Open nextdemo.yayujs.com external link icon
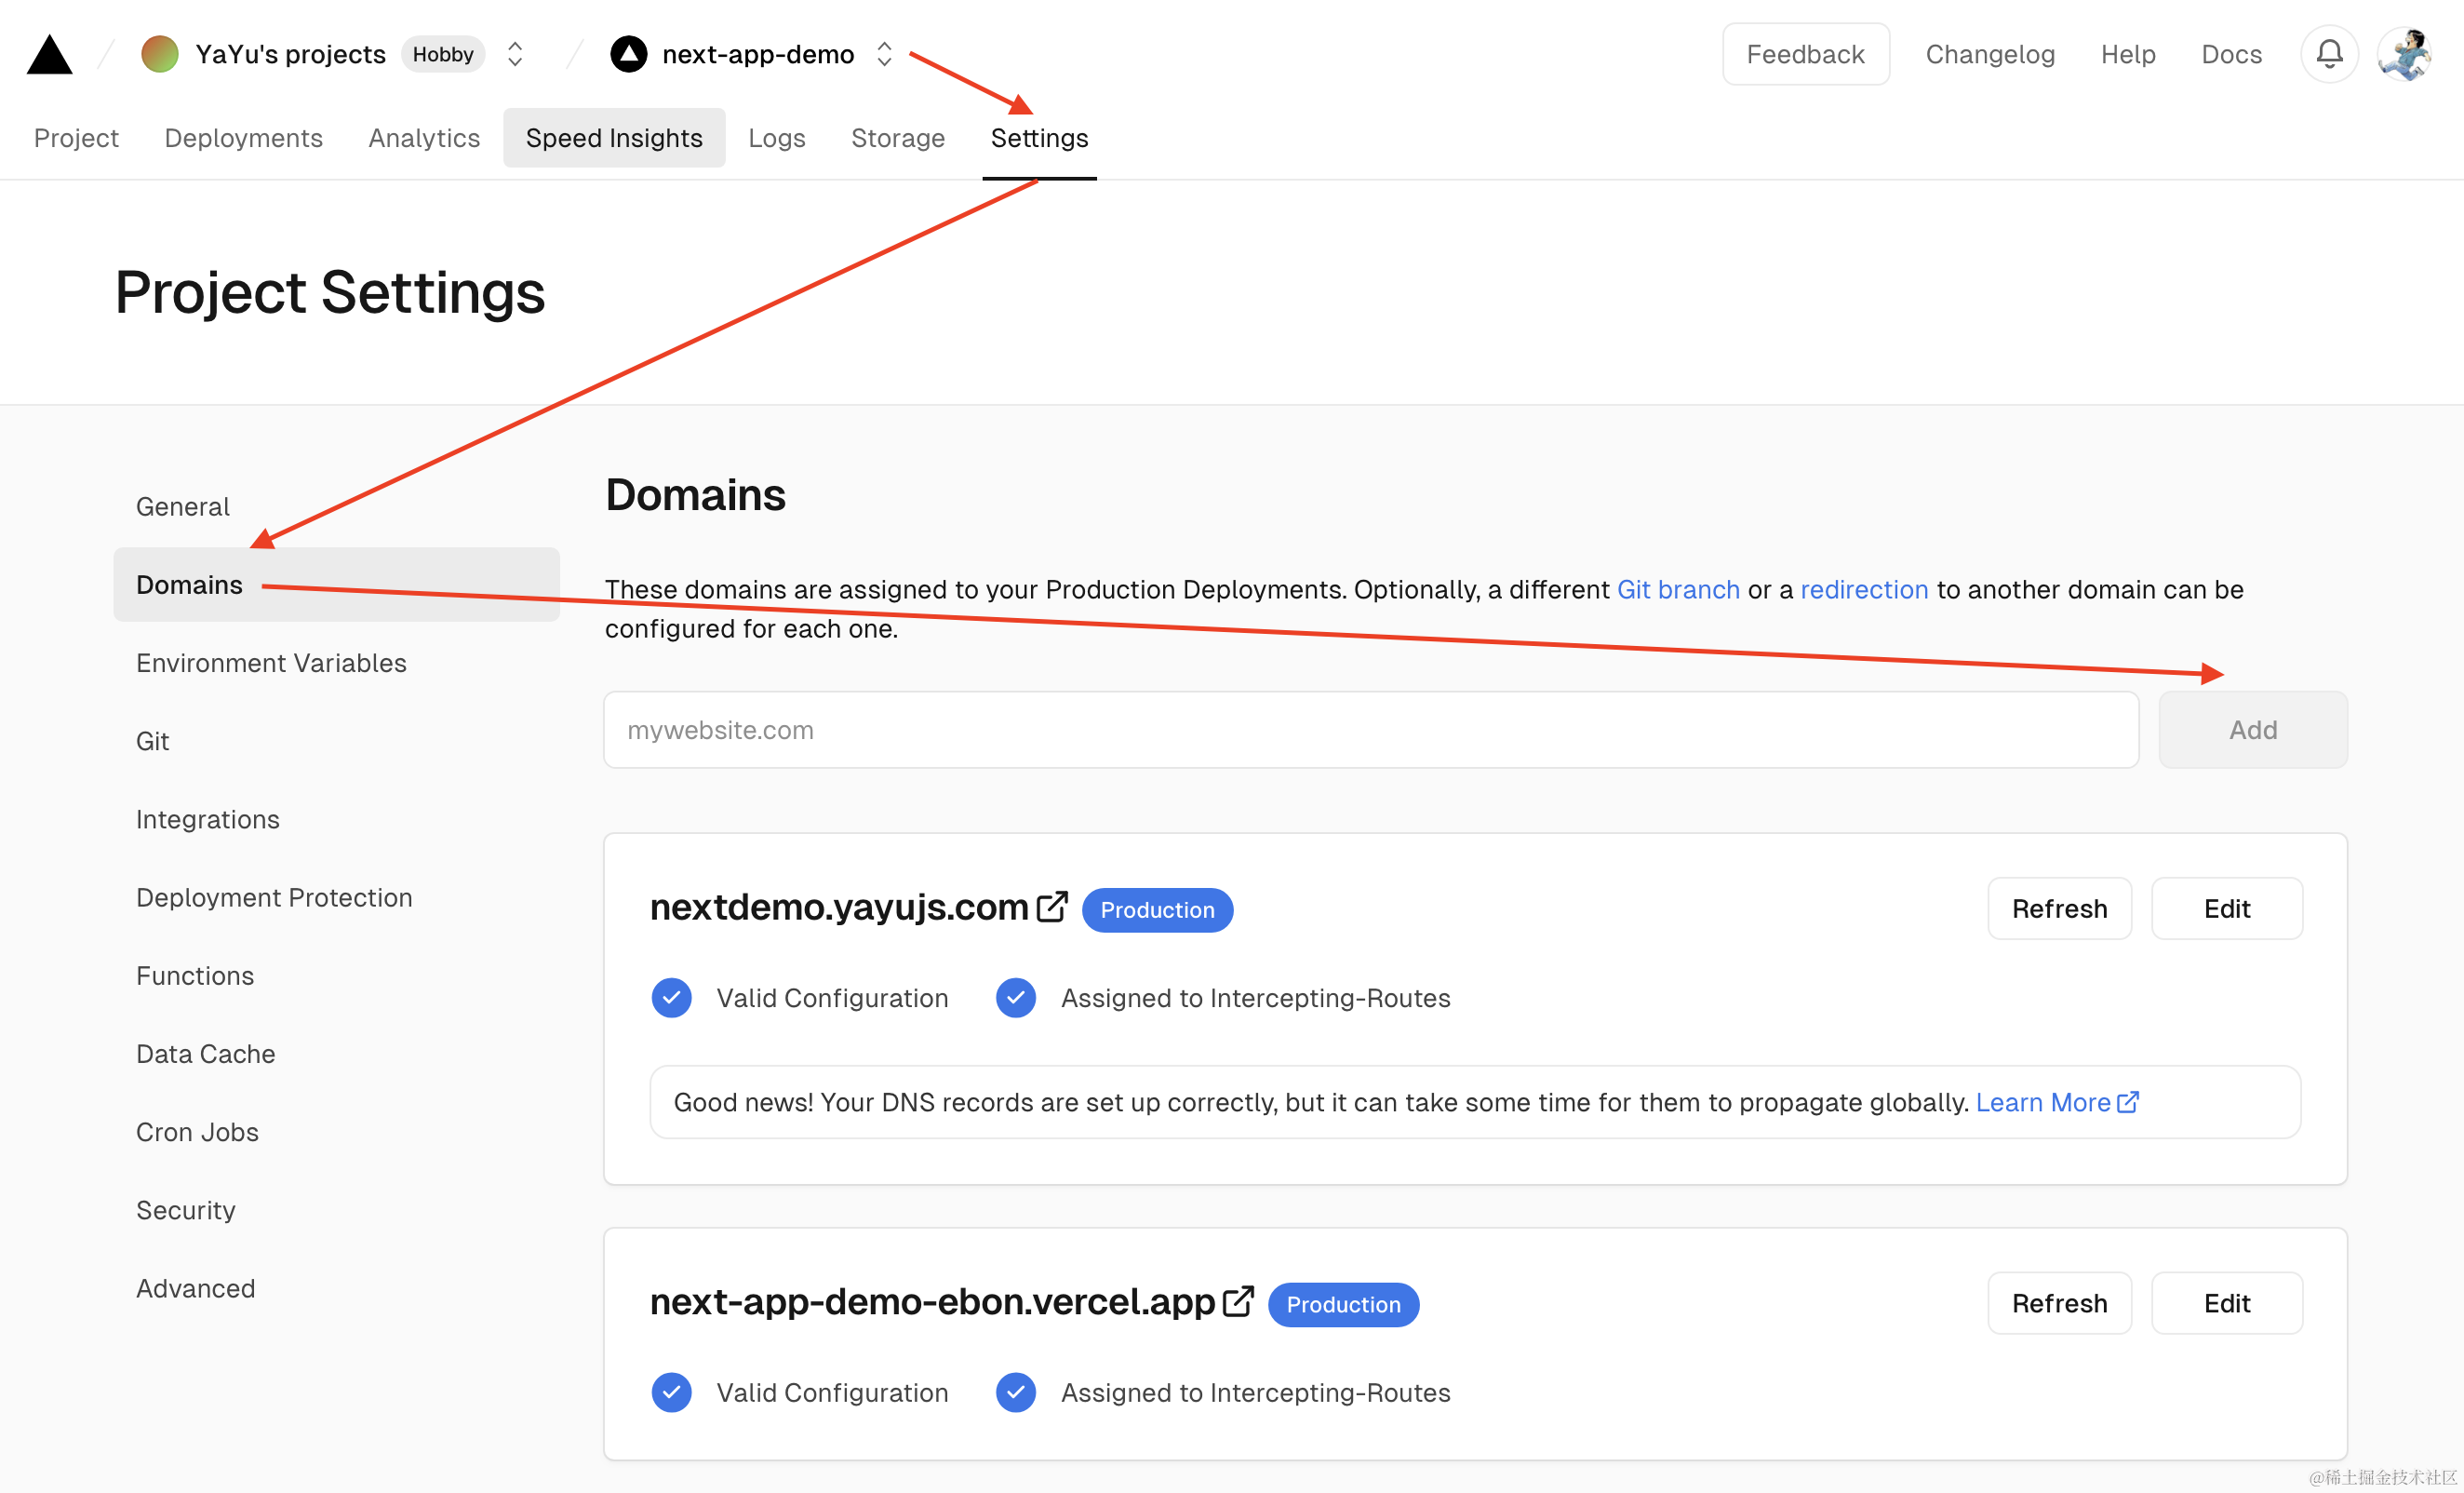Image resolution: width=2464 pixels, height=1493 pixels. [1052, 907]
